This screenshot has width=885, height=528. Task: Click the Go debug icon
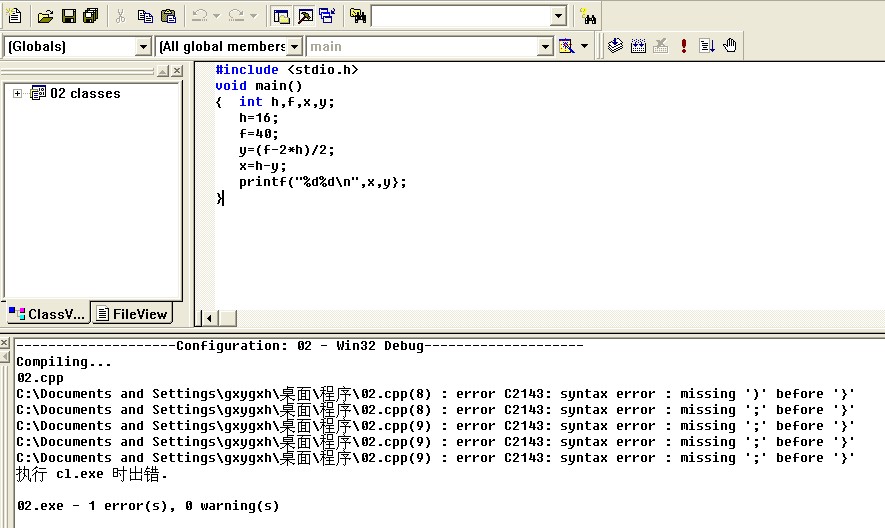coord(707,46)
